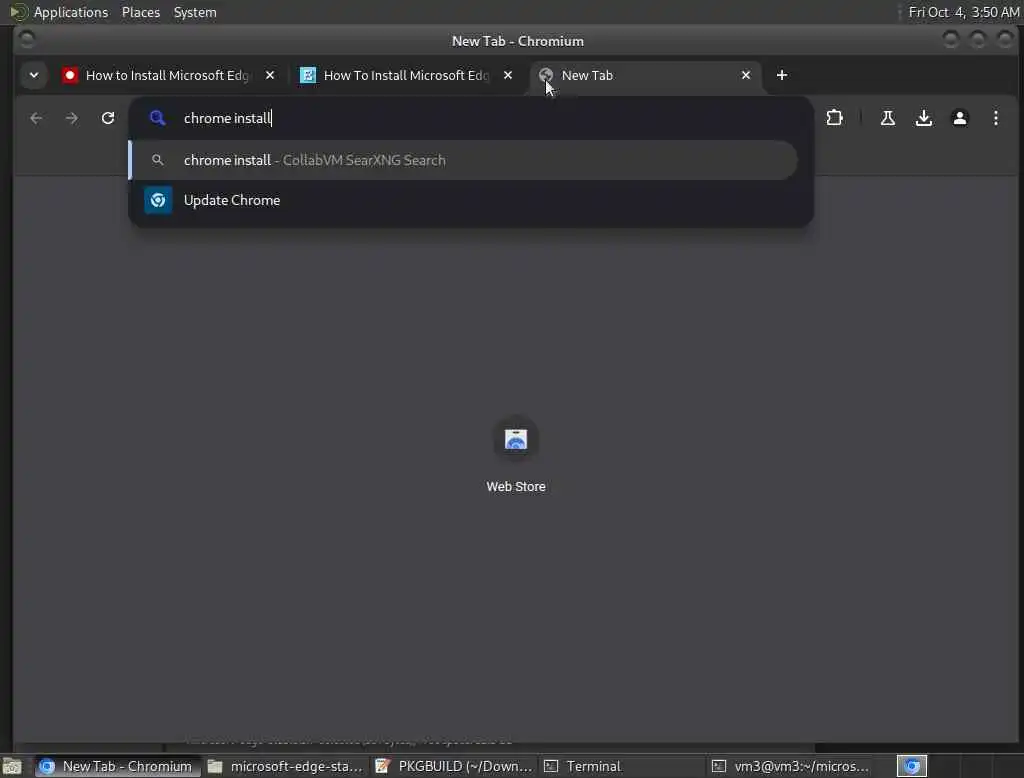Expand the tab search dropdown
Viewport: 1024px width, 778px height.
(x=34, y=75)
